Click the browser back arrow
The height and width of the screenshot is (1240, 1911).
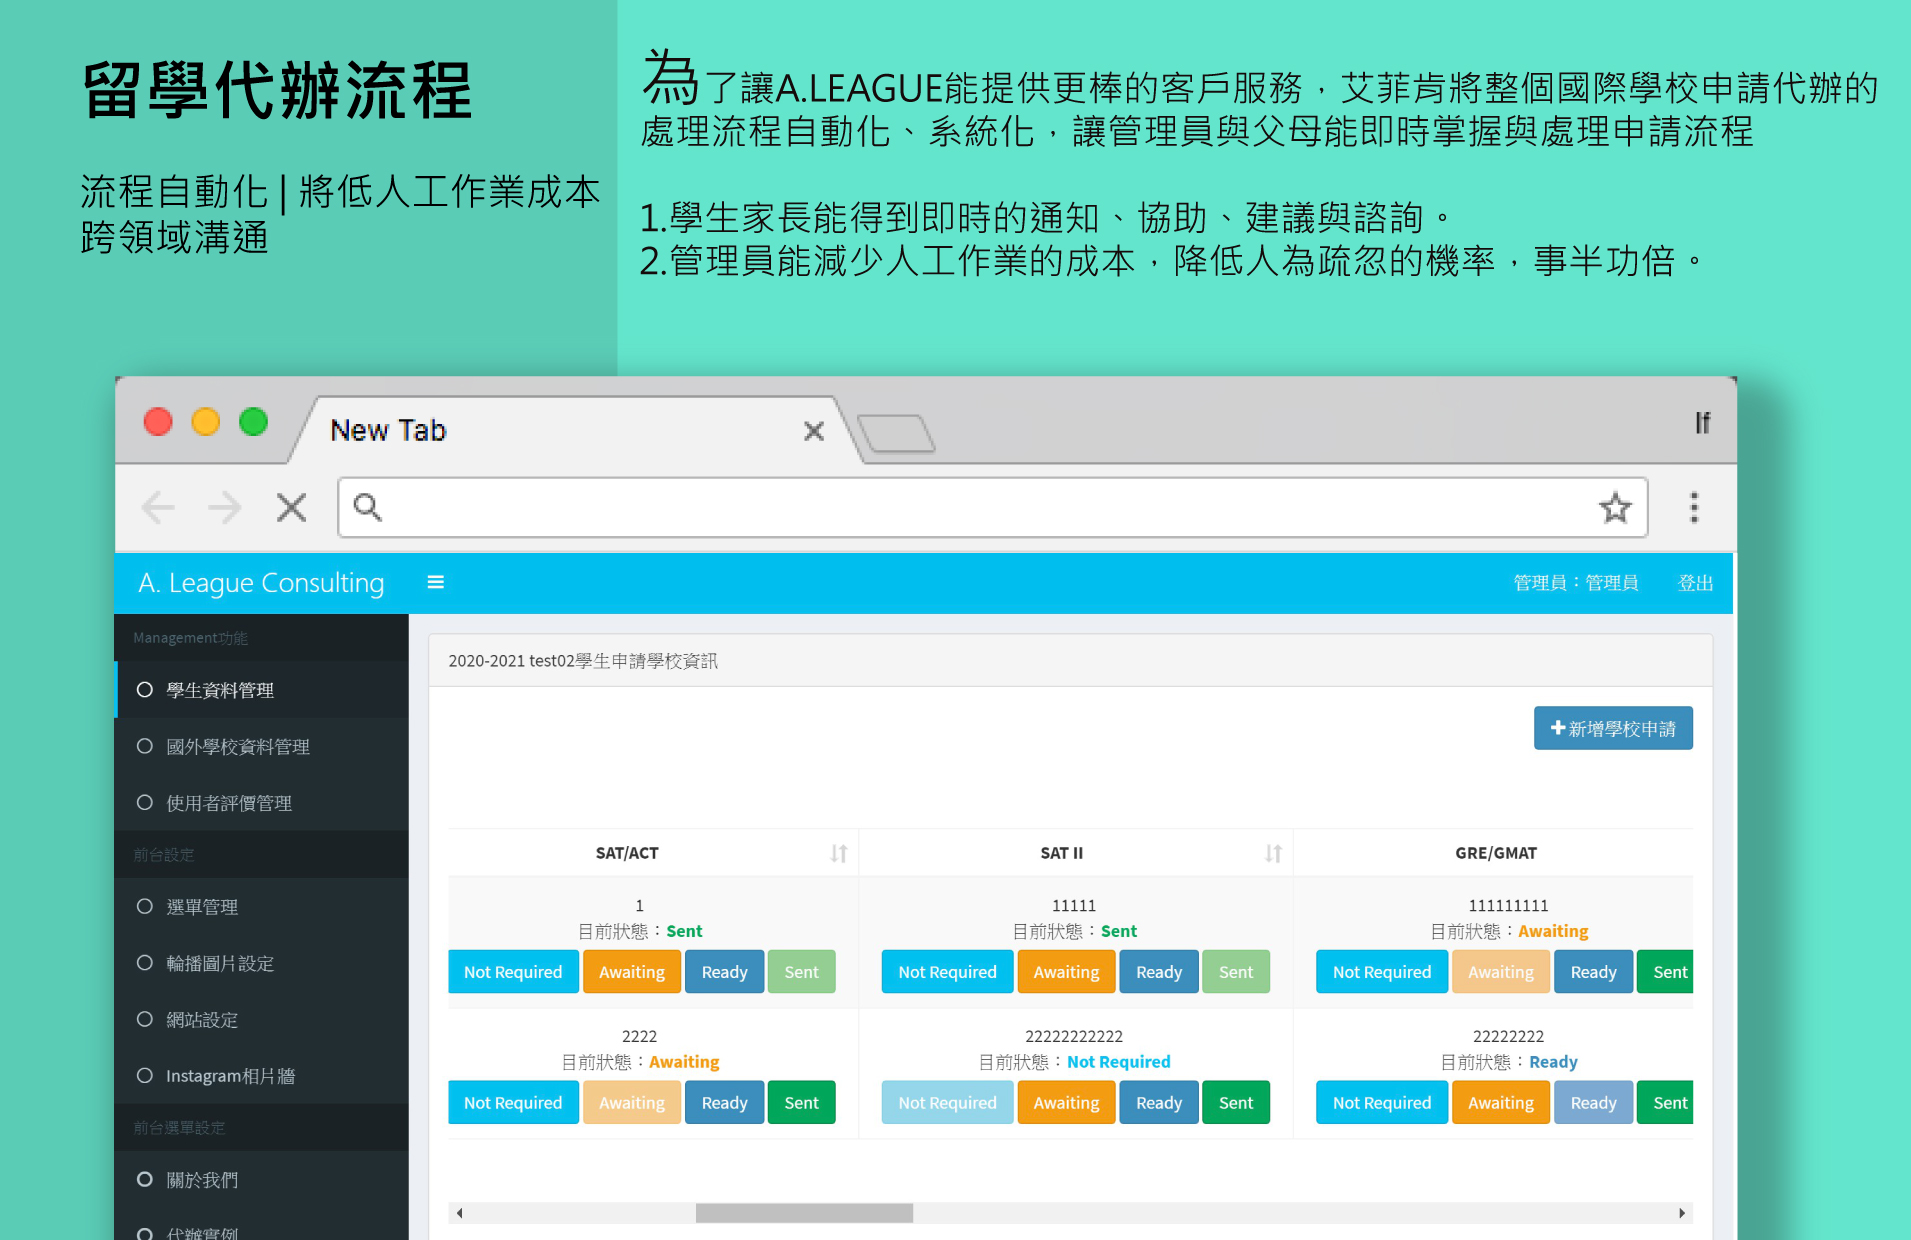pos(159,508)
